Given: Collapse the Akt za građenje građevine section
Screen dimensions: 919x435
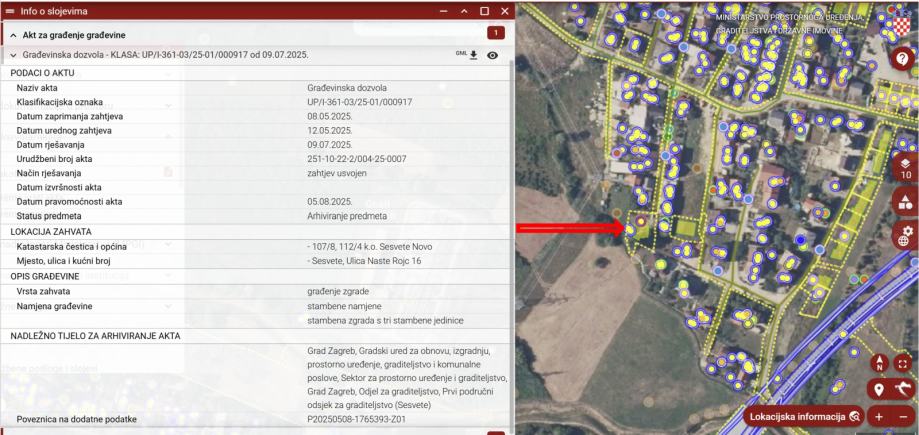Looking at the screenshot, I should tap(13, 35).
